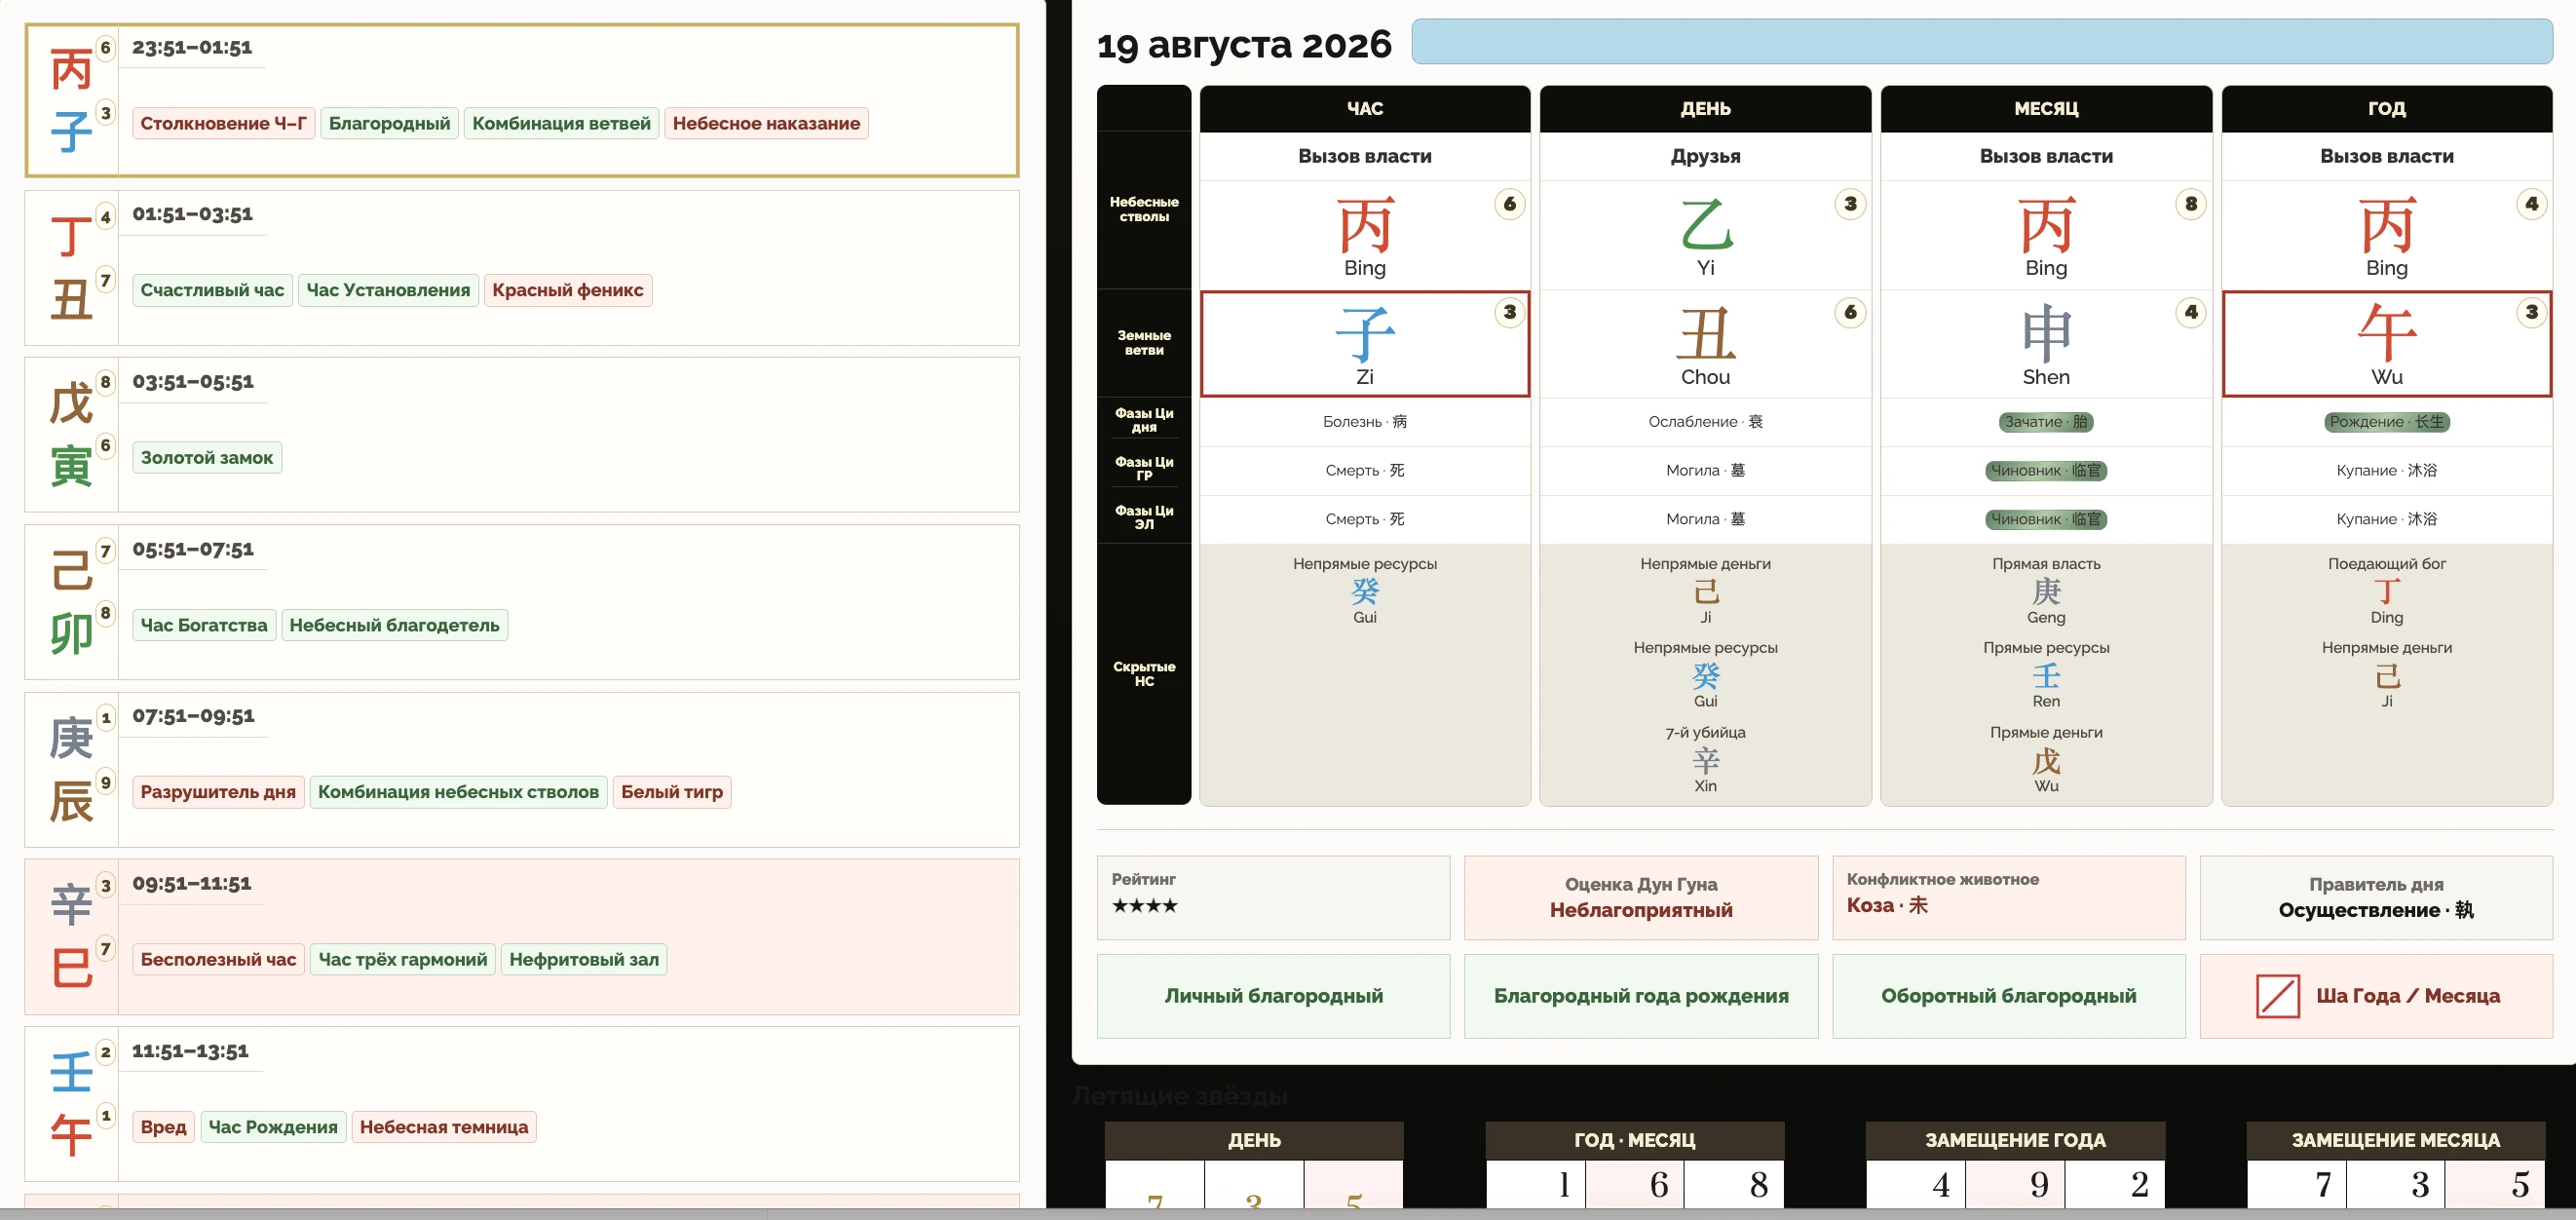Click the Небесные стволы row label
Viewport: 2576px width, 1220px height.
point(1144,209)
